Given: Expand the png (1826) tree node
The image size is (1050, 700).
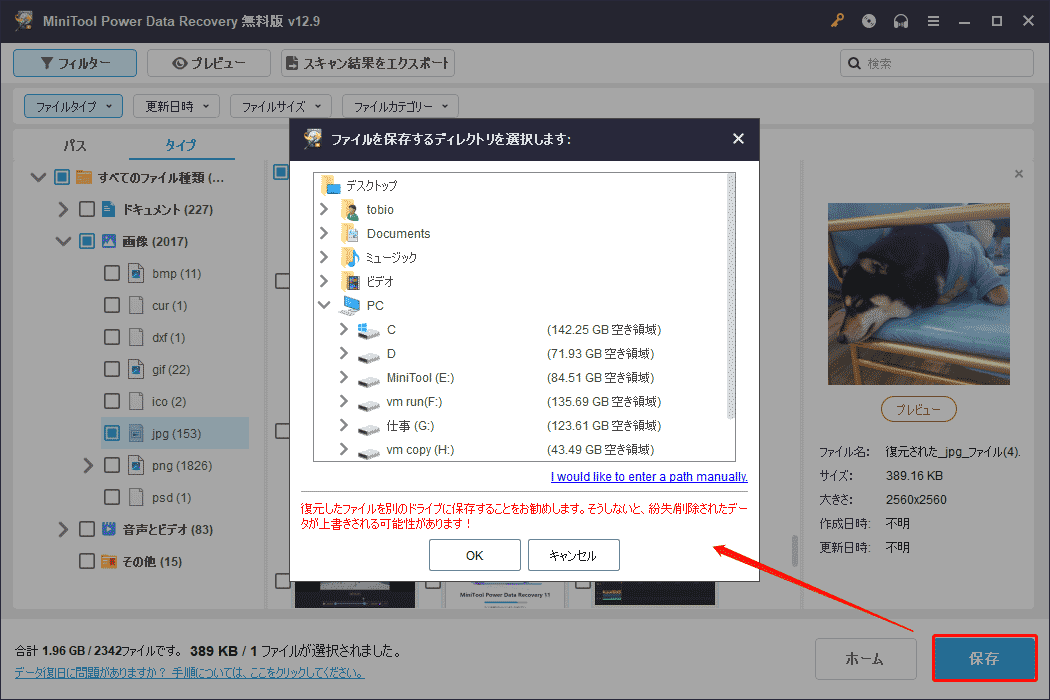Looking at the screenshot, I should point(88,466).
